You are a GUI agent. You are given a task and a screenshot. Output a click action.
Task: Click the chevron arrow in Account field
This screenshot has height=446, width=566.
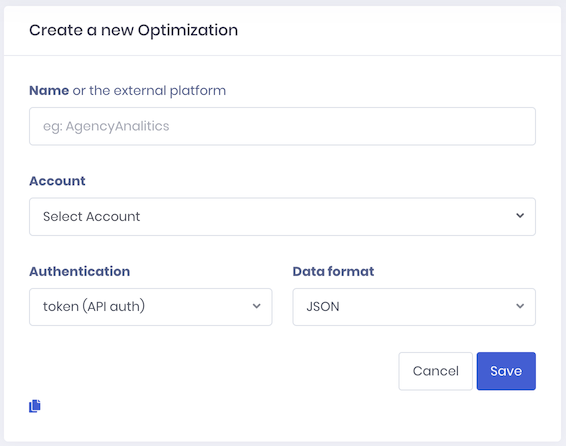pos(520,216)
